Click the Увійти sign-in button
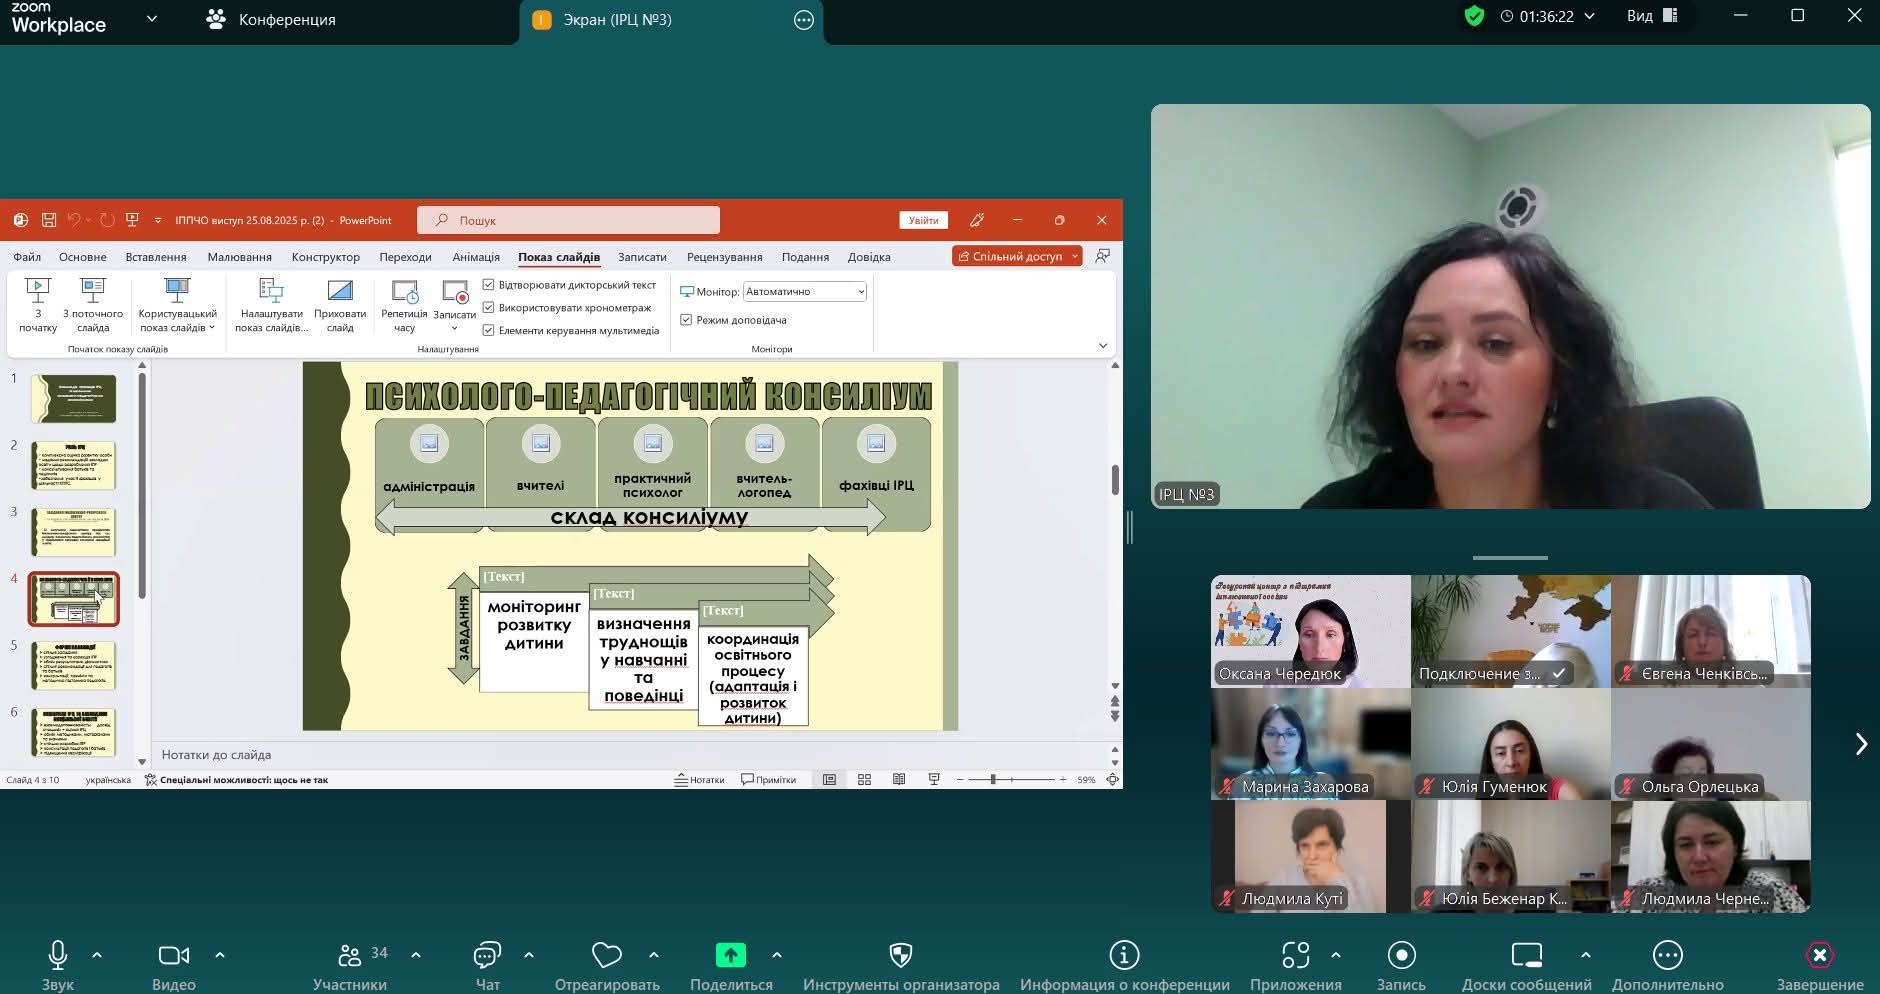 923,220
